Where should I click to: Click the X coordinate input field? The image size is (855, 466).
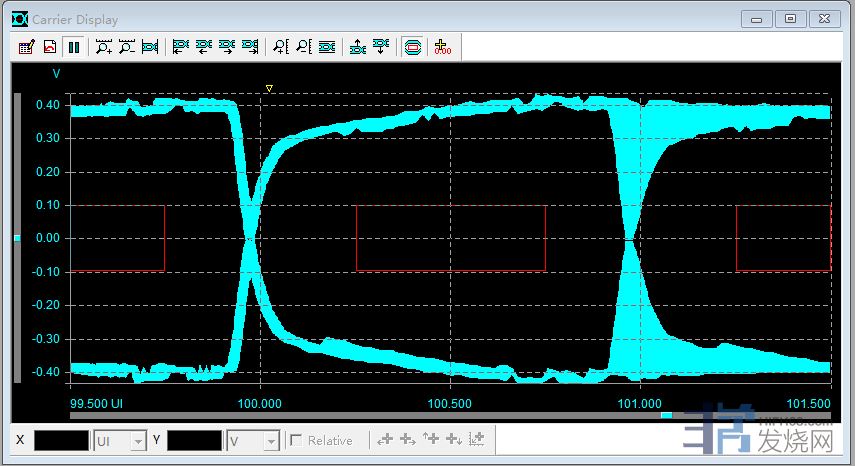tap(61, 440)
